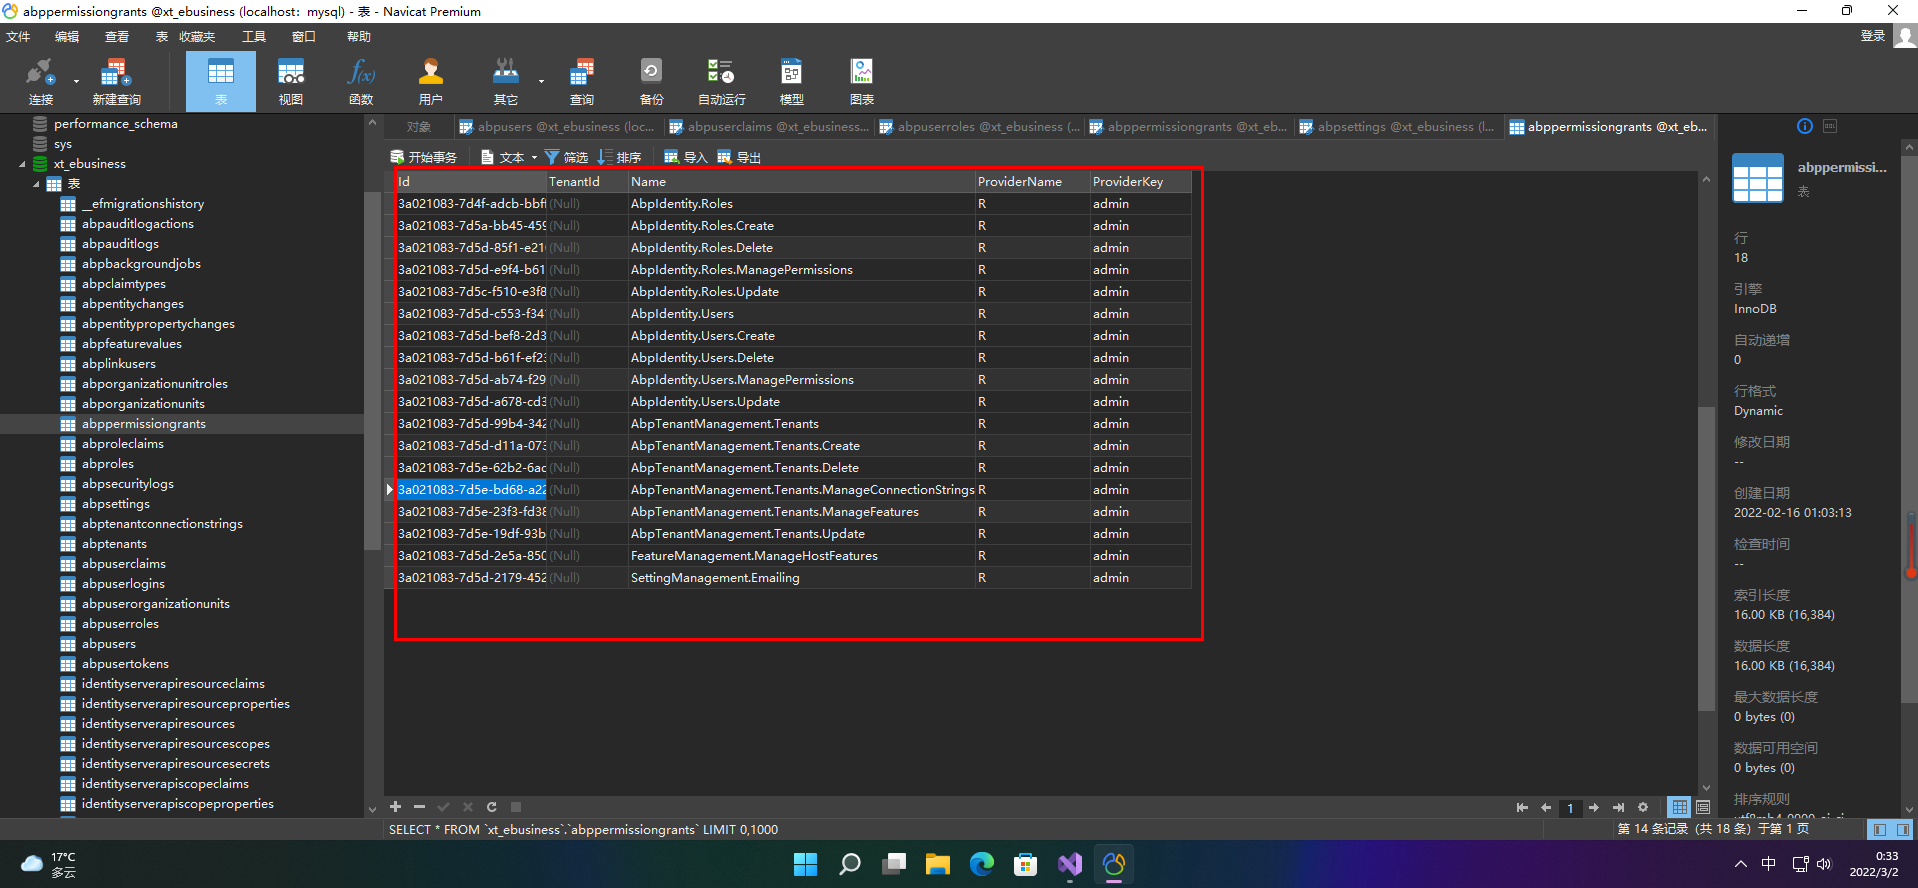Open the 工具 menu
The height and width of the screenshot is (888, 1918).
click(x=254, y=37)
